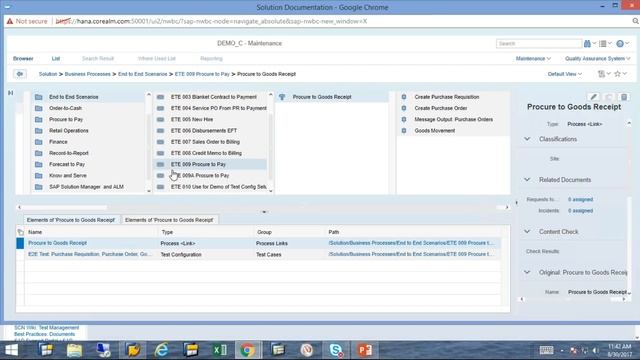Open Internet Explorer from the taskbar
This screenshot has width=640, height=360.
[x=161, y=350]
